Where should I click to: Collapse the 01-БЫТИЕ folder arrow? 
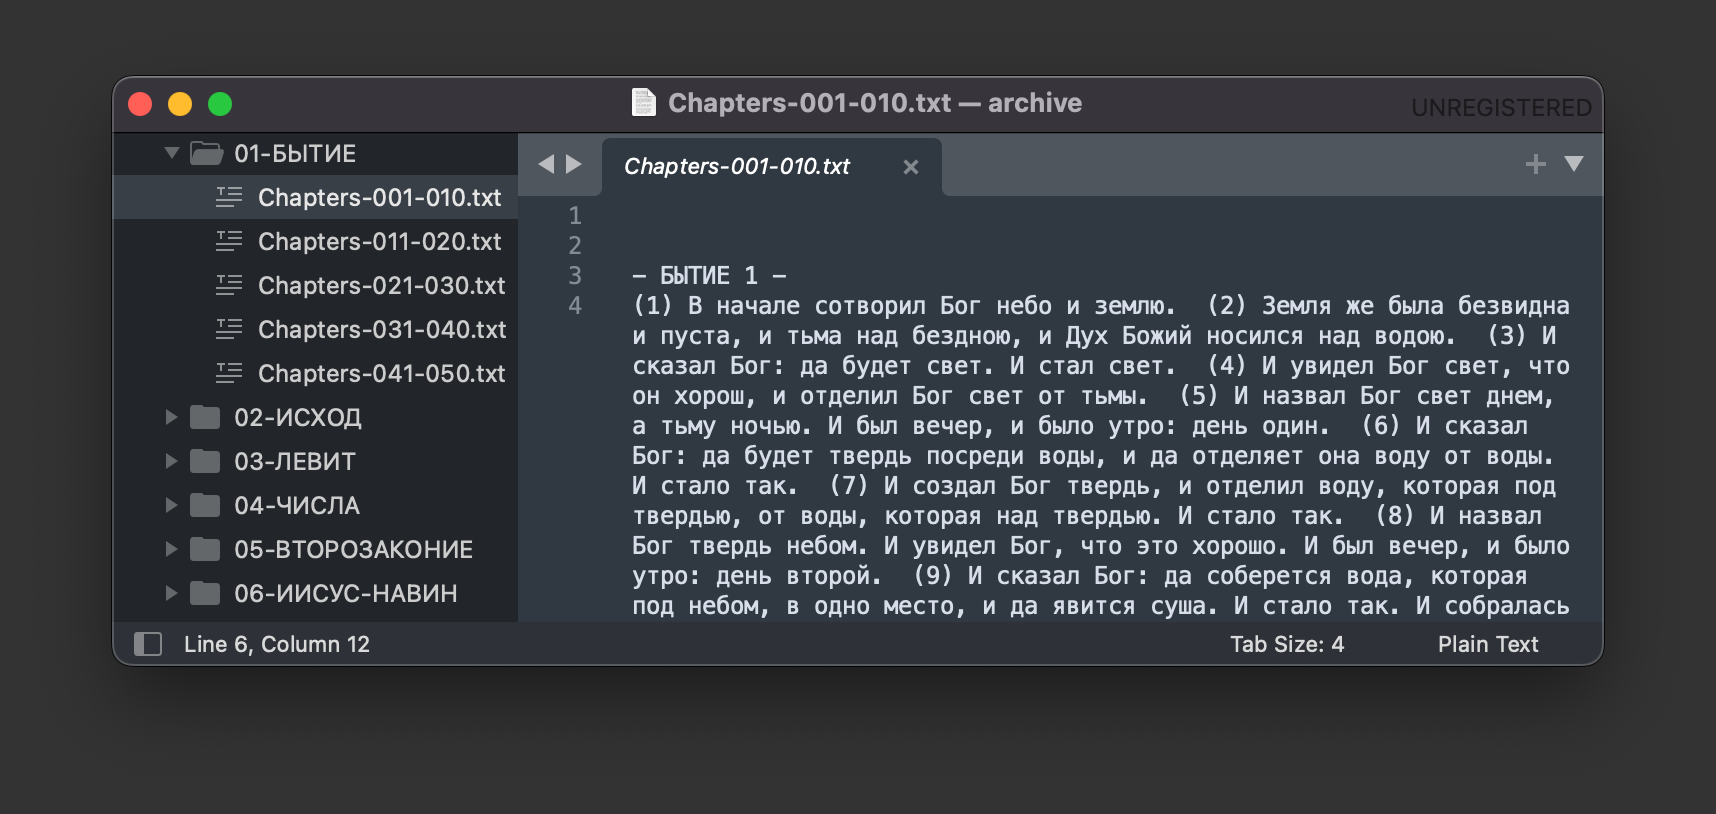coord(172,153)
